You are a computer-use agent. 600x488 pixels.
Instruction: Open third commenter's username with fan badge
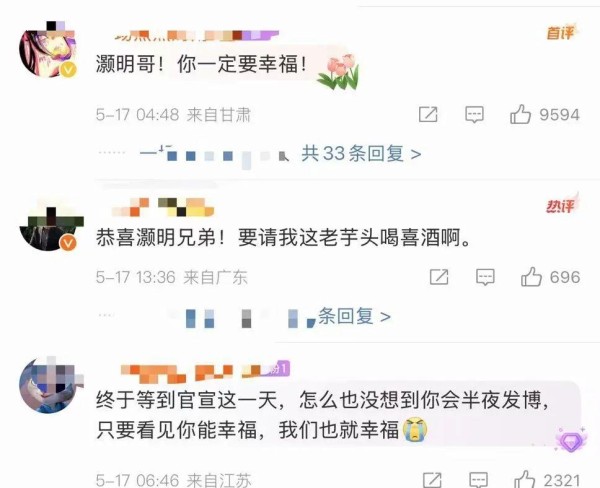pyautogui.click(x=205, y=372)
